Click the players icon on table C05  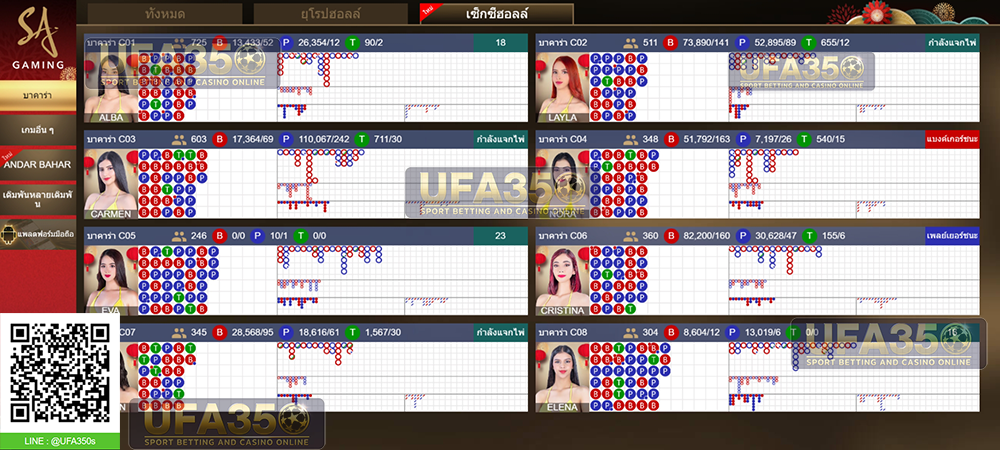click(179, 236)
